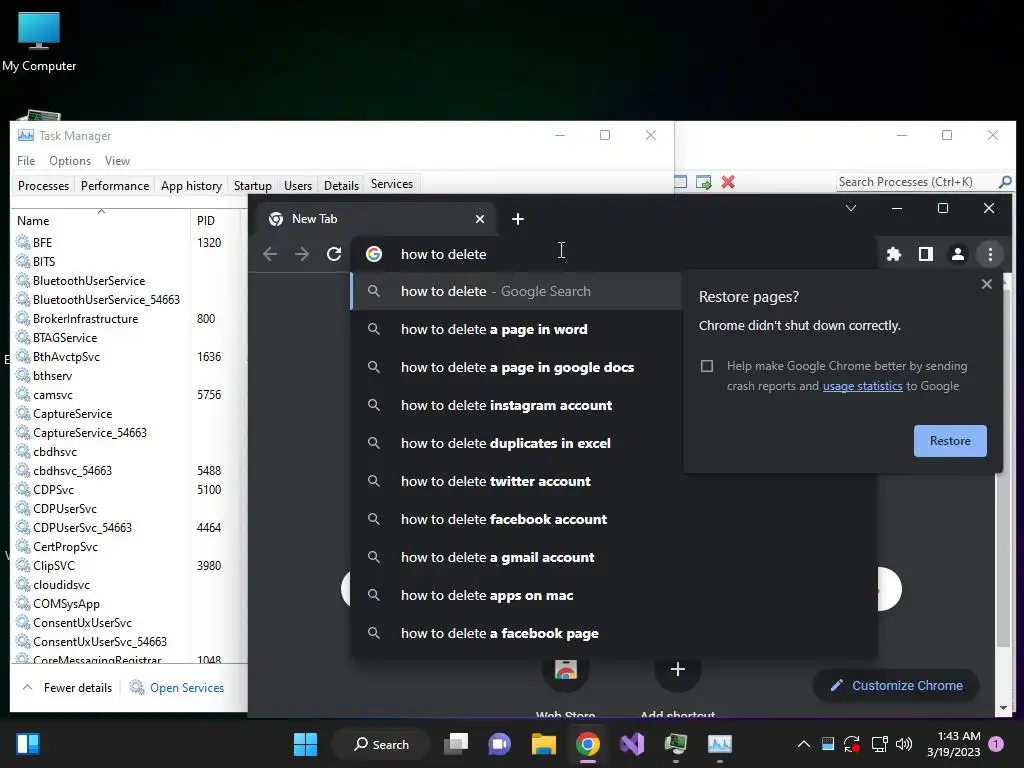Click Customize Chrome button

(896, 686)
